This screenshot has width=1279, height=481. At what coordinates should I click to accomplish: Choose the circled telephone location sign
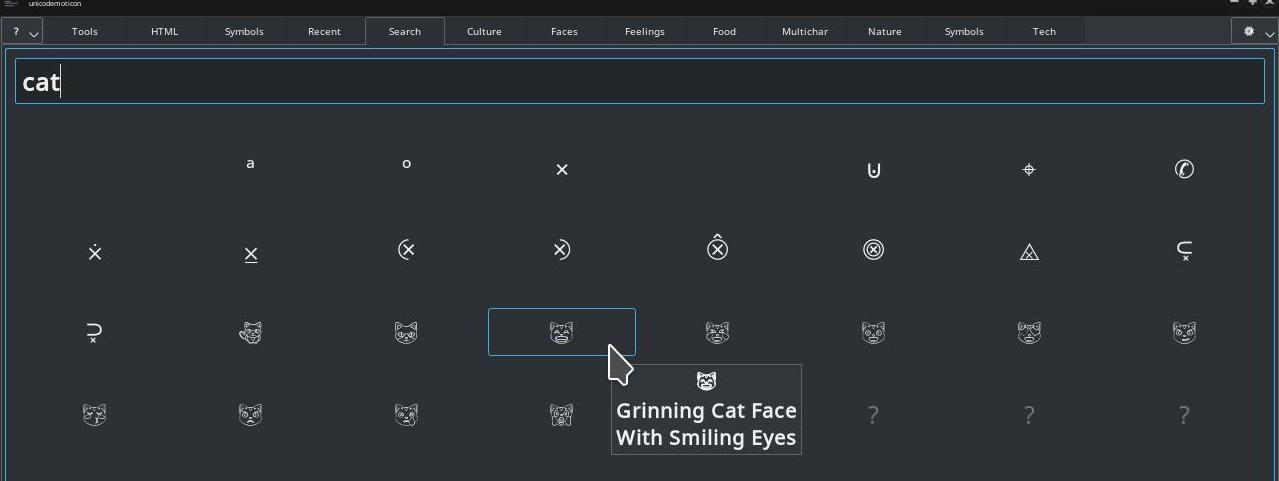(x=1184, y=169)
